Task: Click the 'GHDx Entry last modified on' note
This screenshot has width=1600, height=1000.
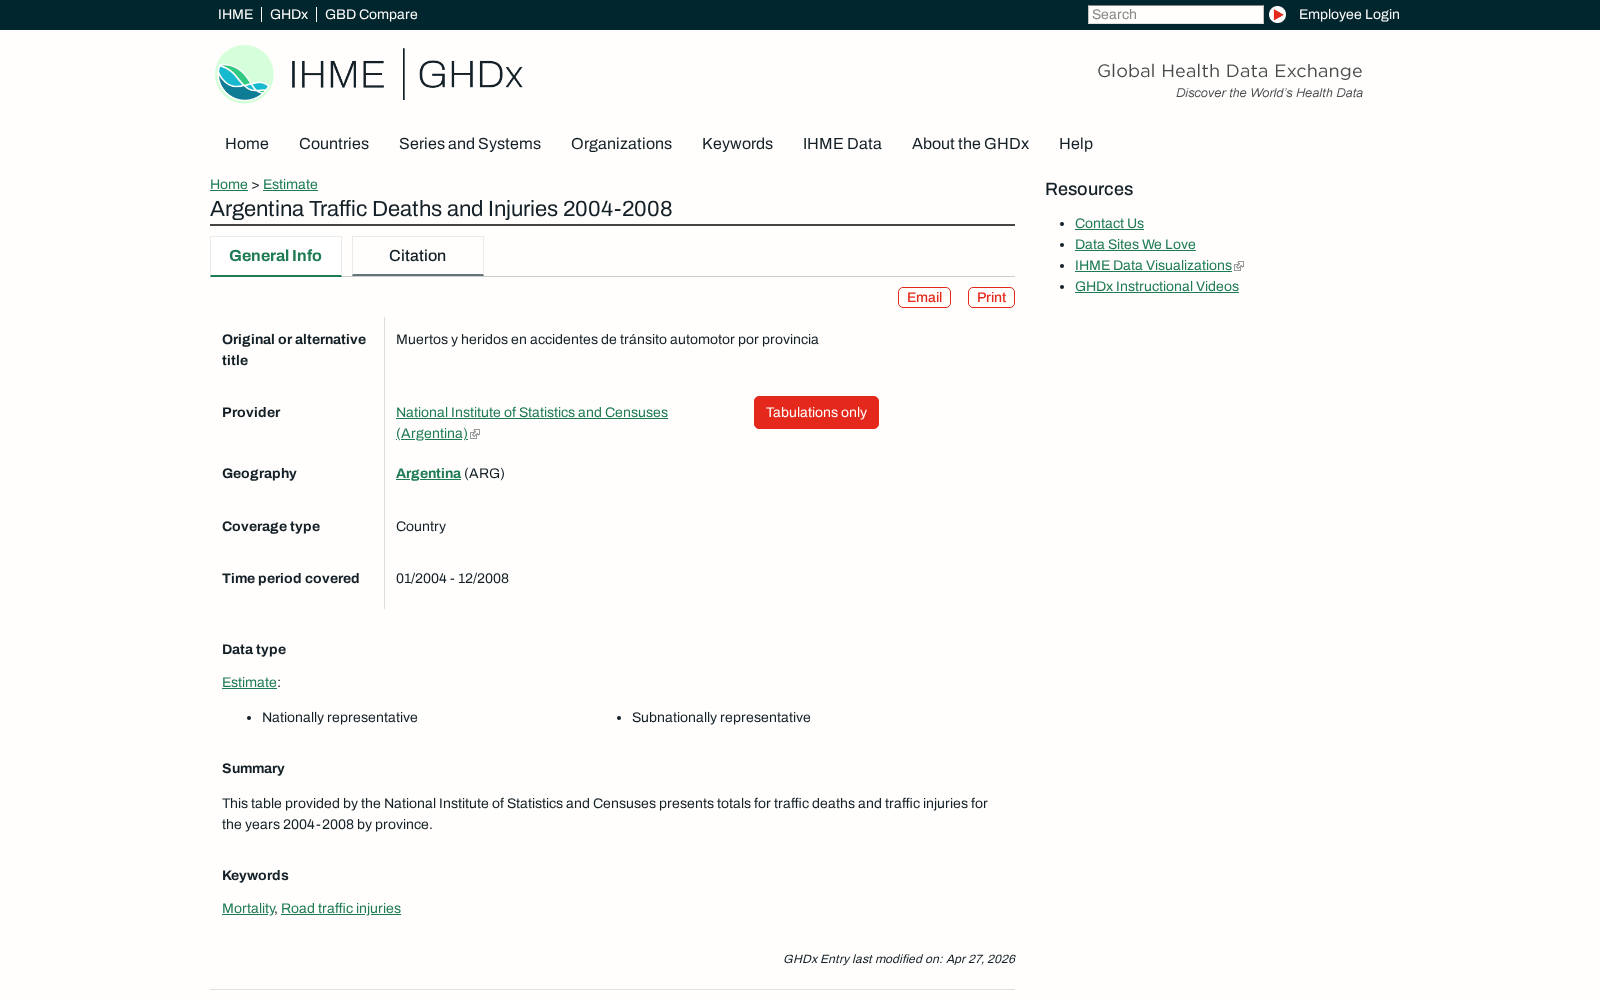Action: pos(899,959)
